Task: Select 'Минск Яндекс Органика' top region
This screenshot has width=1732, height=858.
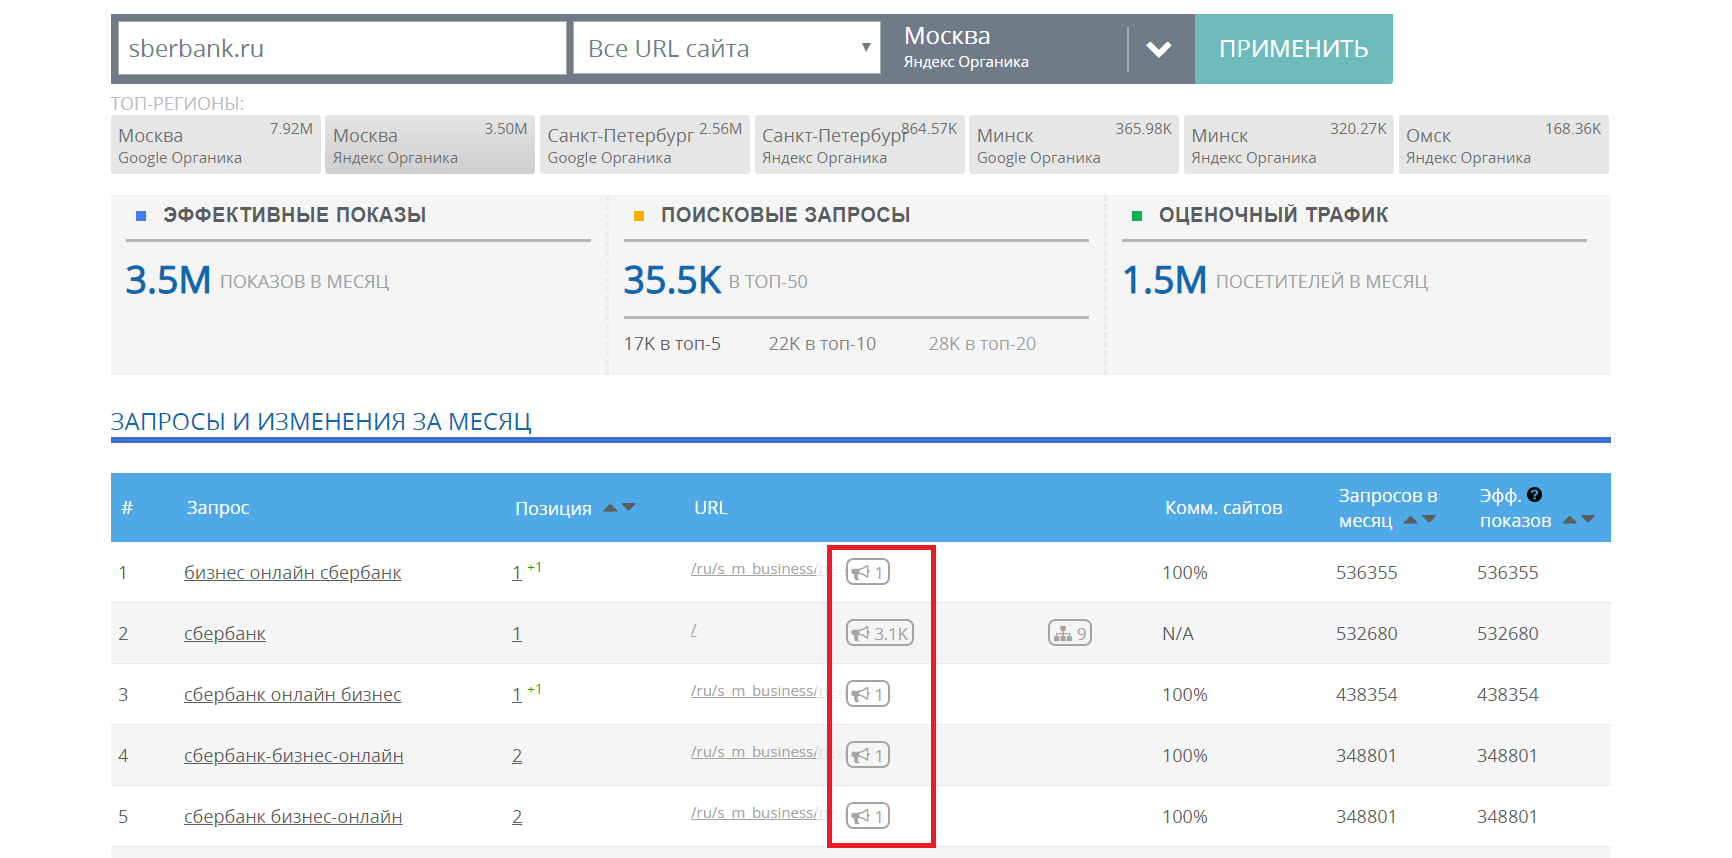Action: [x=1289, y=145]
